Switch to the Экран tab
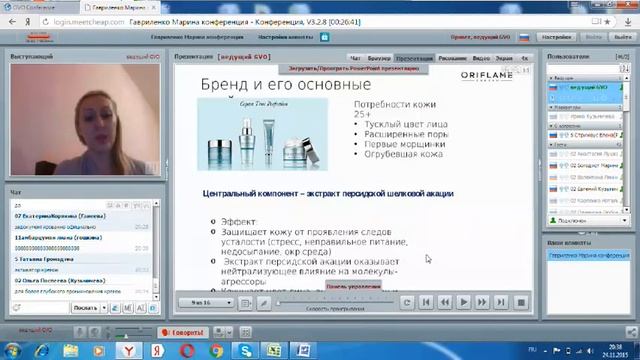 coord(504,58)
